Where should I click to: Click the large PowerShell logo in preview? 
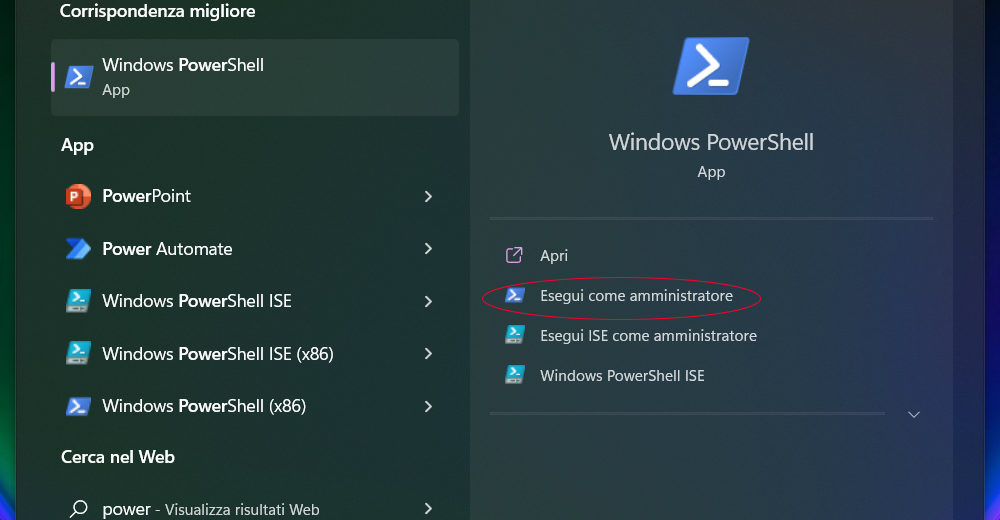coord(711,67)
